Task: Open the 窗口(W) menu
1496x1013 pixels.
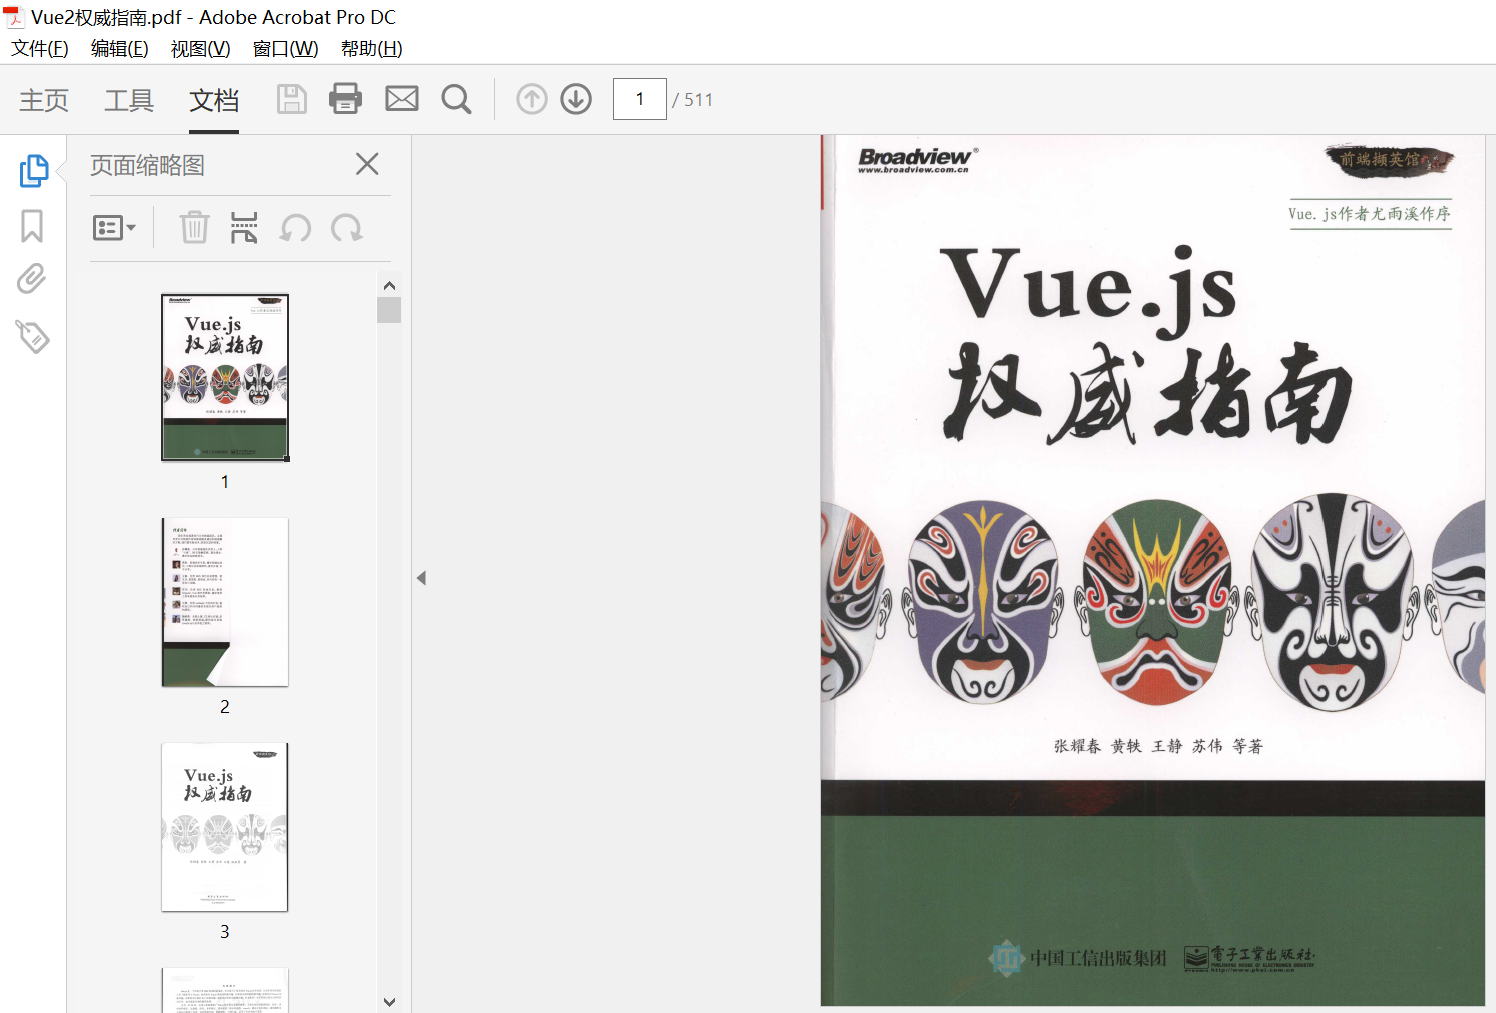Action: pos(285,49)
